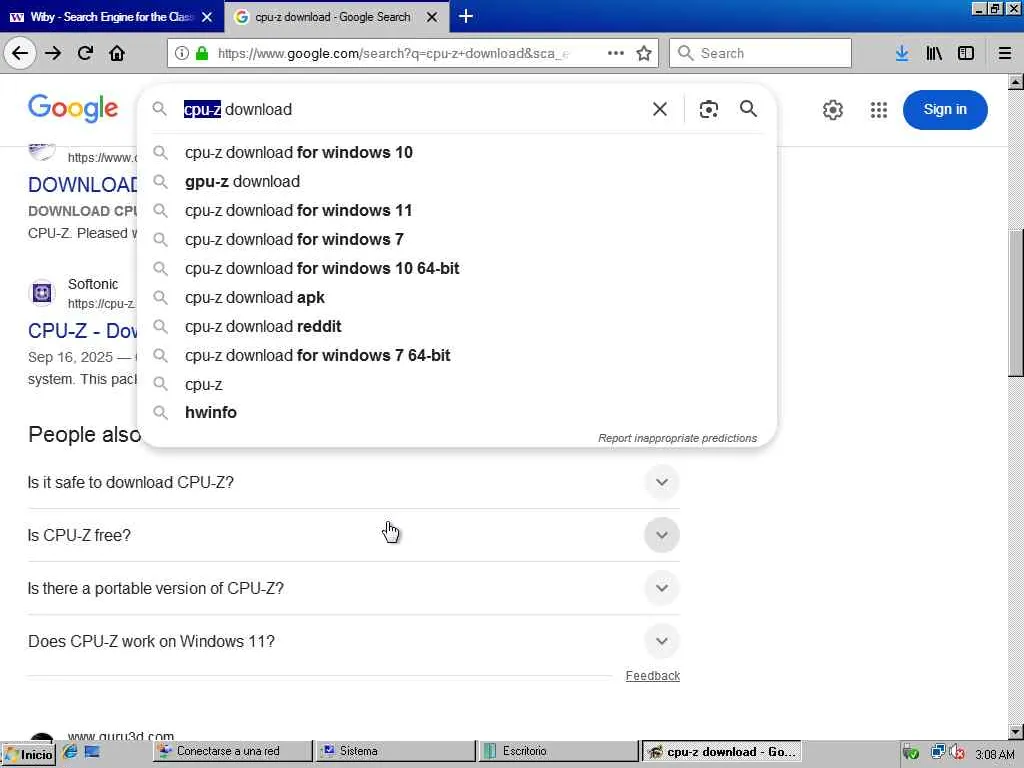
Task: Click the scrollbar up arrow
Action: point(1016,82)
